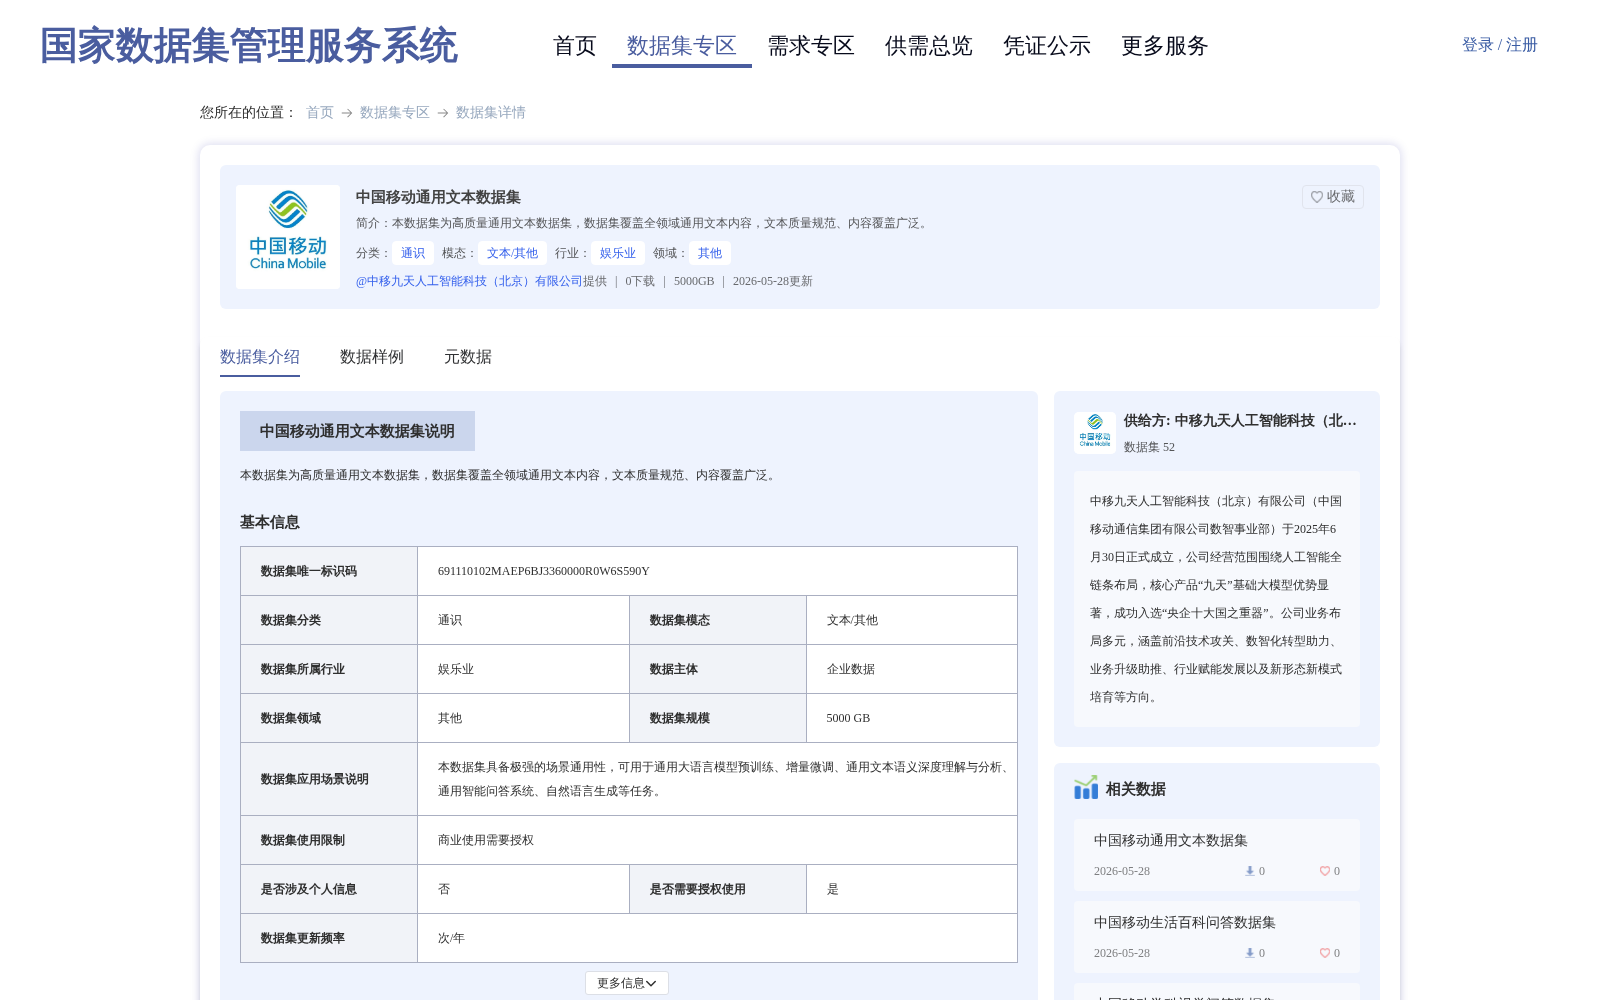
Task: Click the heart icon in 收藏 button
Action: click(1316, 197)
